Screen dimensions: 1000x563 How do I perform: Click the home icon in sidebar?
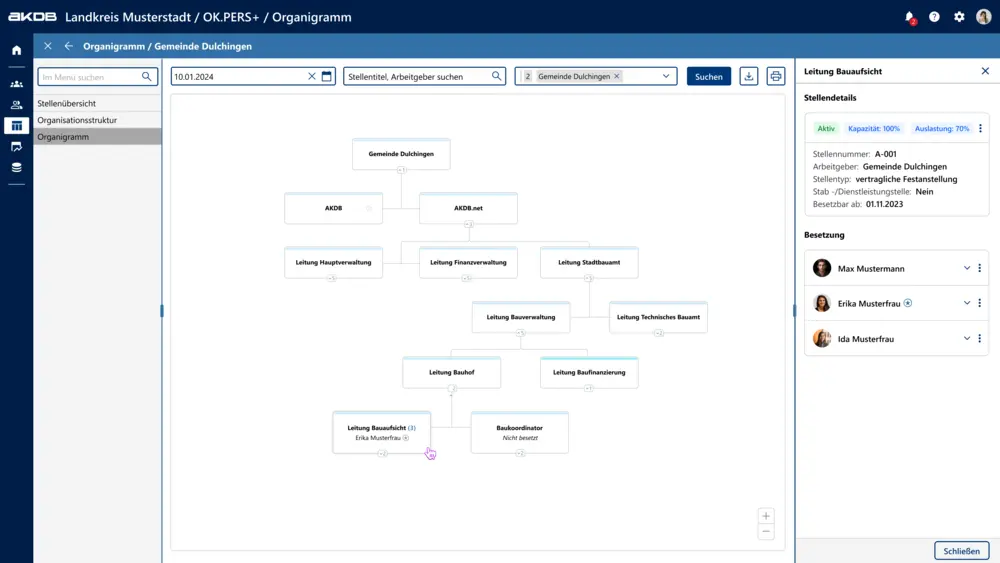tap(16, 50)
